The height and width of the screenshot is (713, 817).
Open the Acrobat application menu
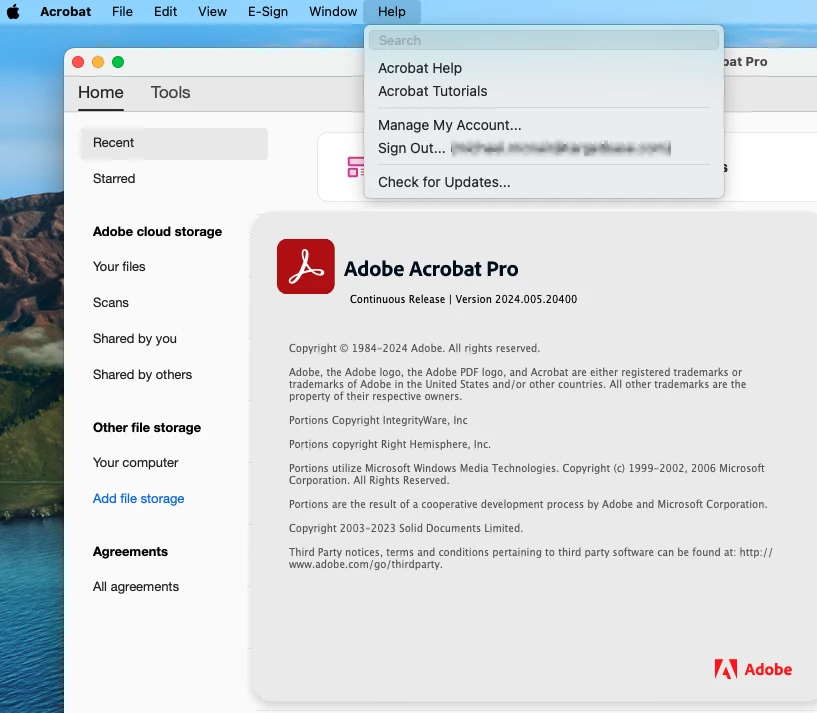pyautogui.click(x=66, y=11)
